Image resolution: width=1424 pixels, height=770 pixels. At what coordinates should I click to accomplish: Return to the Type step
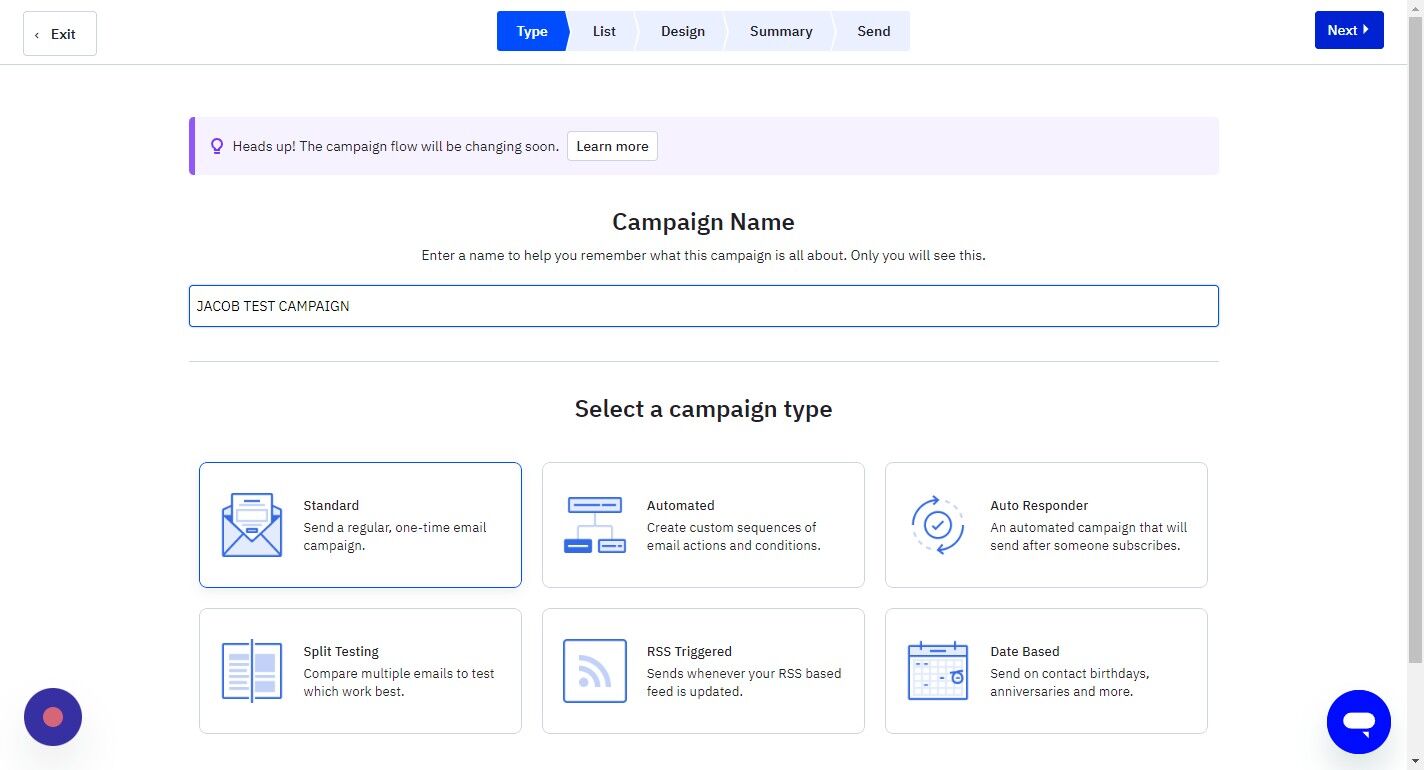tap(531, 31)
